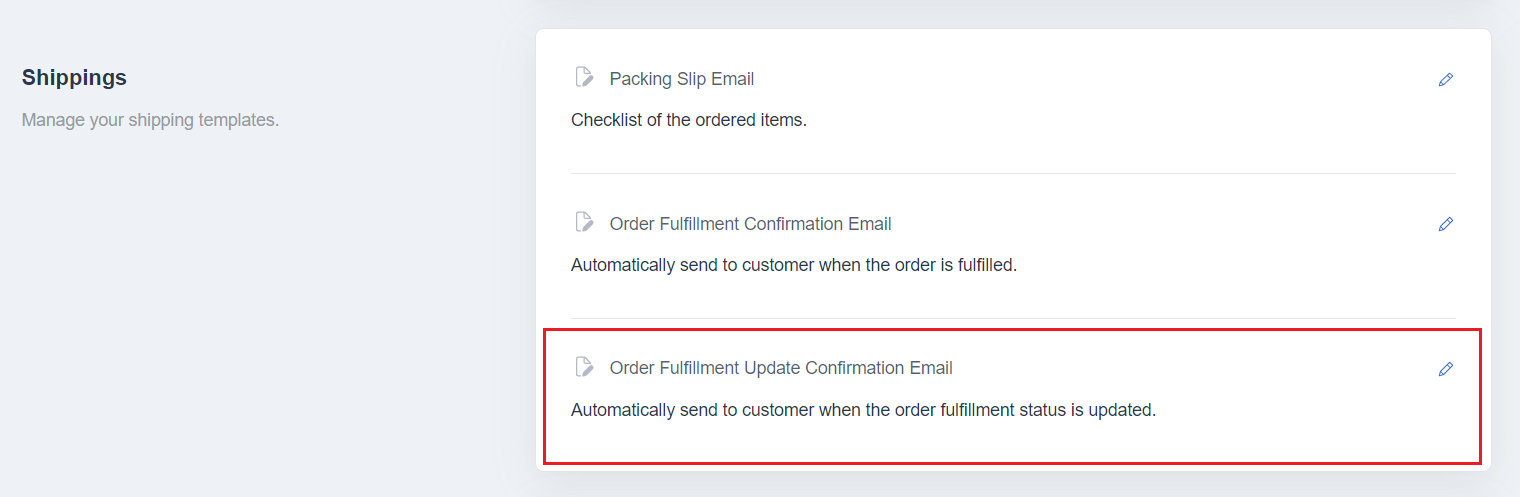Open the Packing Slip Email title

(x=682, y=79)
